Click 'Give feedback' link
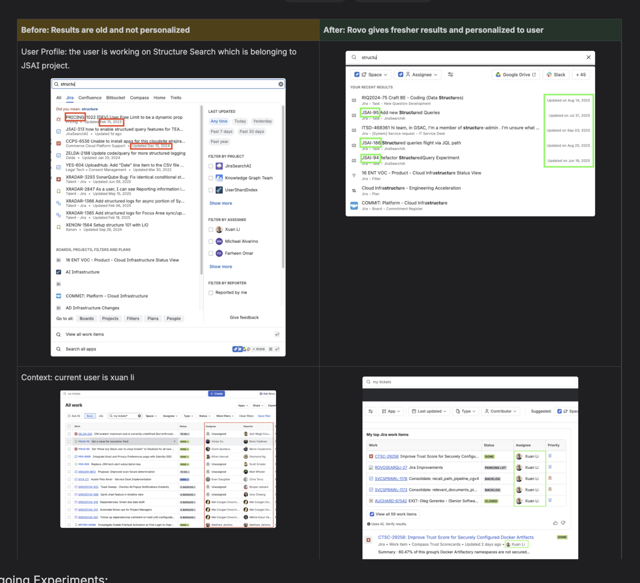Image resolution: width=640 pixels, height=583 pixels. coord(244,318)
